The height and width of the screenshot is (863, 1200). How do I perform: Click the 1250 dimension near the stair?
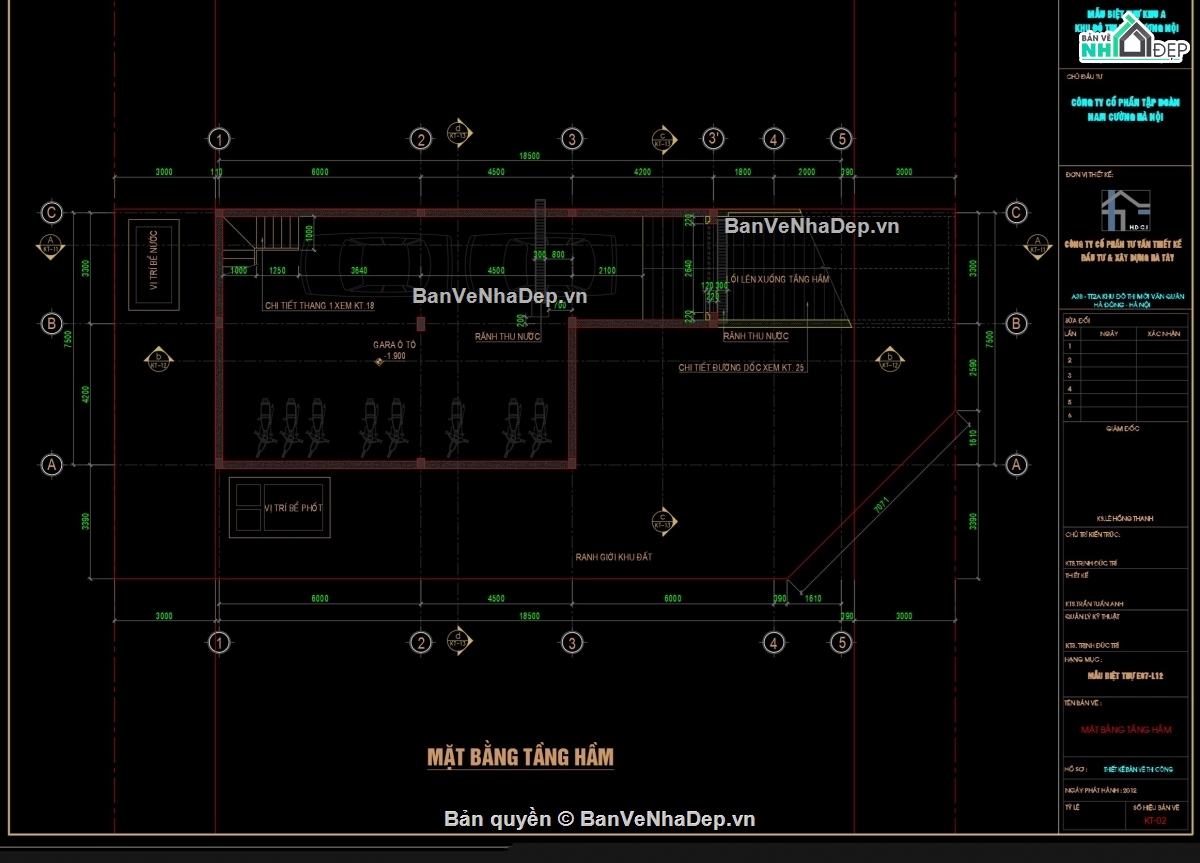[x=278, y=270]
